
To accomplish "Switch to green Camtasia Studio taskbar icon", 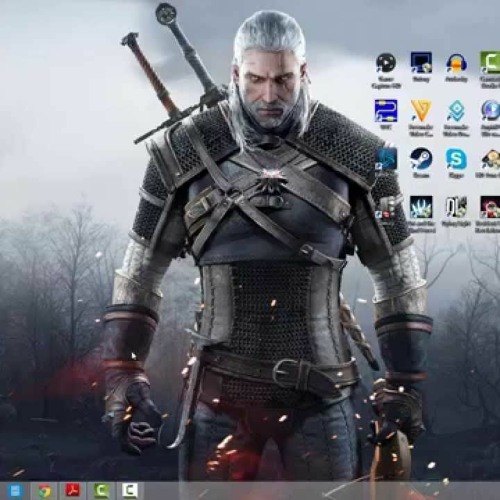I will point(101,490).
